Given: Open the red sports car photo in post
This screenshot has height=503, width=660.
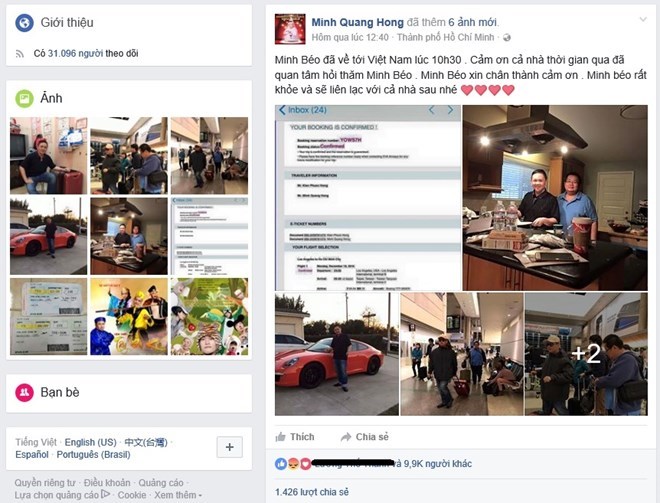Looking at the screenshot, I should tap(336, 354).
